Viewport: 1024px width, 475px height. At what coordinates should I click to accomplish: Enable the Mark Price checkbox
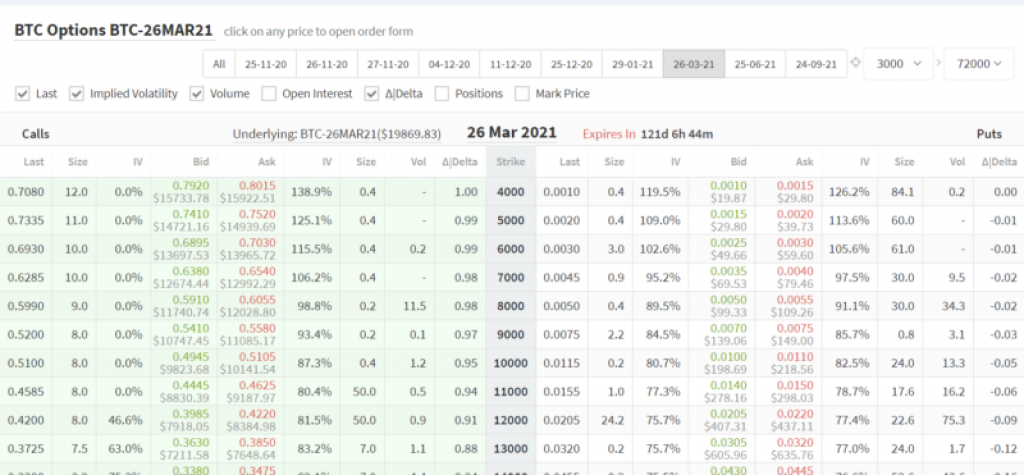(x=522, y=94)
